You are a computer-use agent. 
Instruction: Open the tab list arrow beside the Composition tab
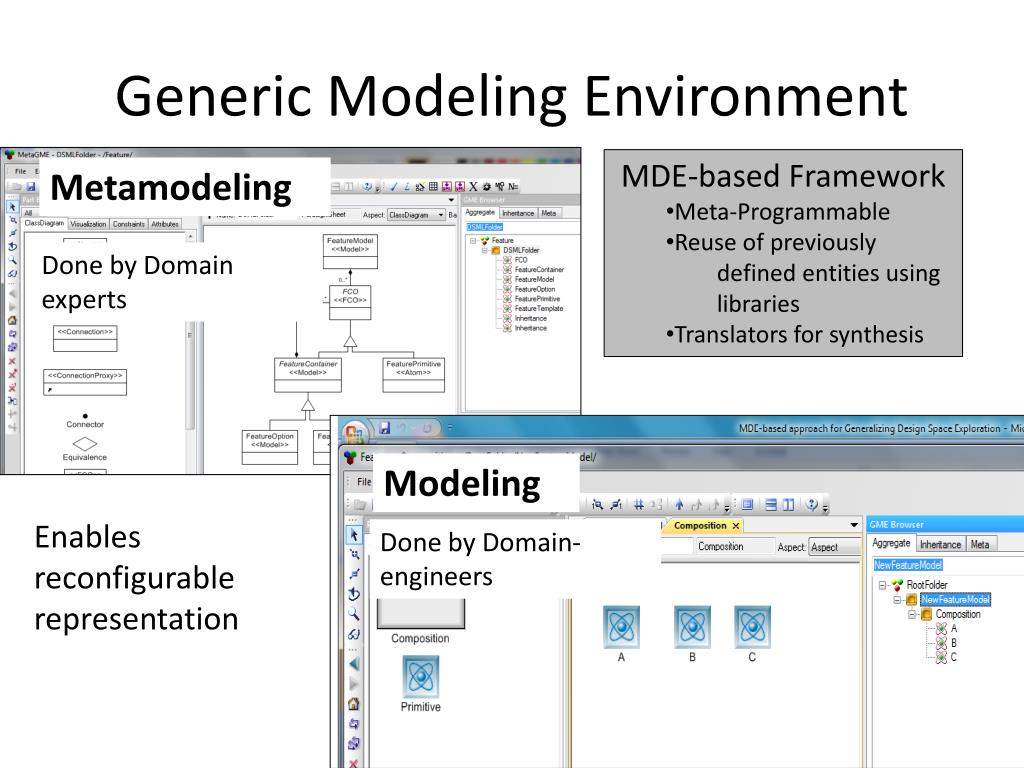point(853,525)
